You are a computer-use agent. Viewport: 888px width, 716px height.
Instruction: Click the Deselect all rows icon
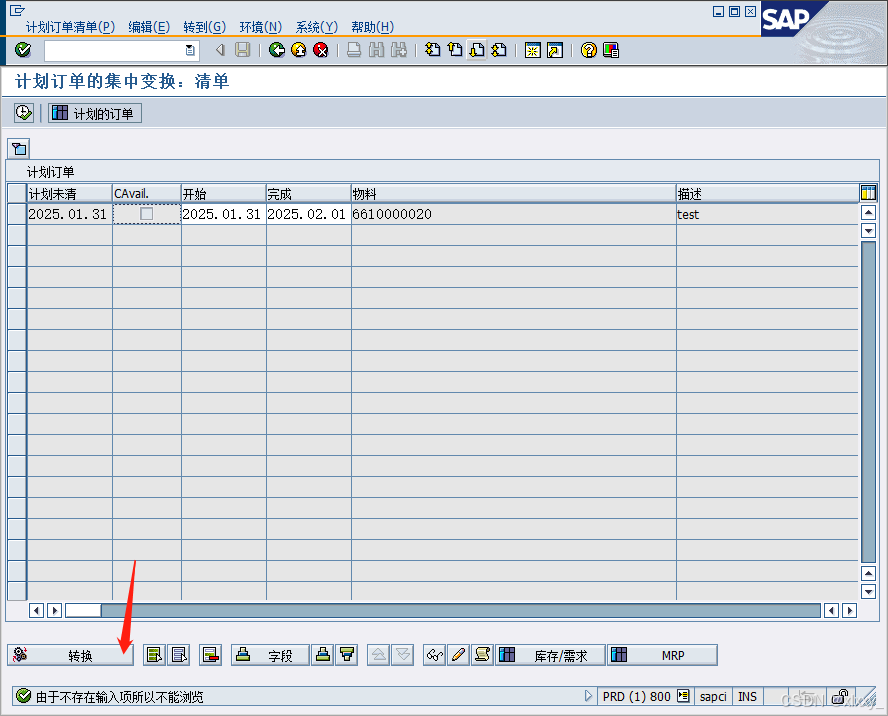(178, 655)
